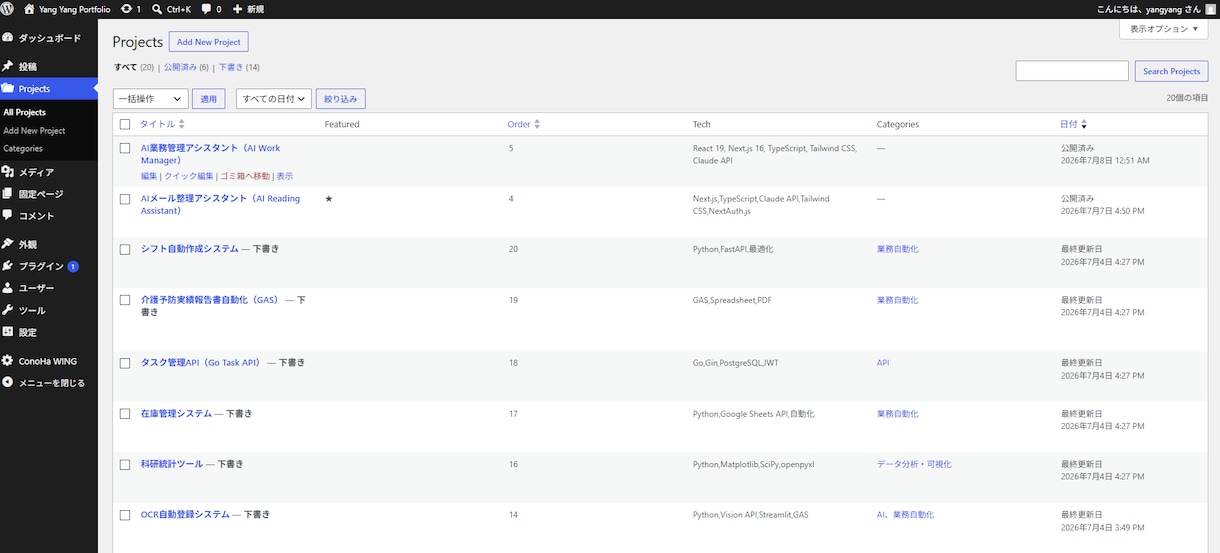Click the 設定 settings icon in sidebar
Viewport: 1220px width, 553px height.
(x=8, y=332)
